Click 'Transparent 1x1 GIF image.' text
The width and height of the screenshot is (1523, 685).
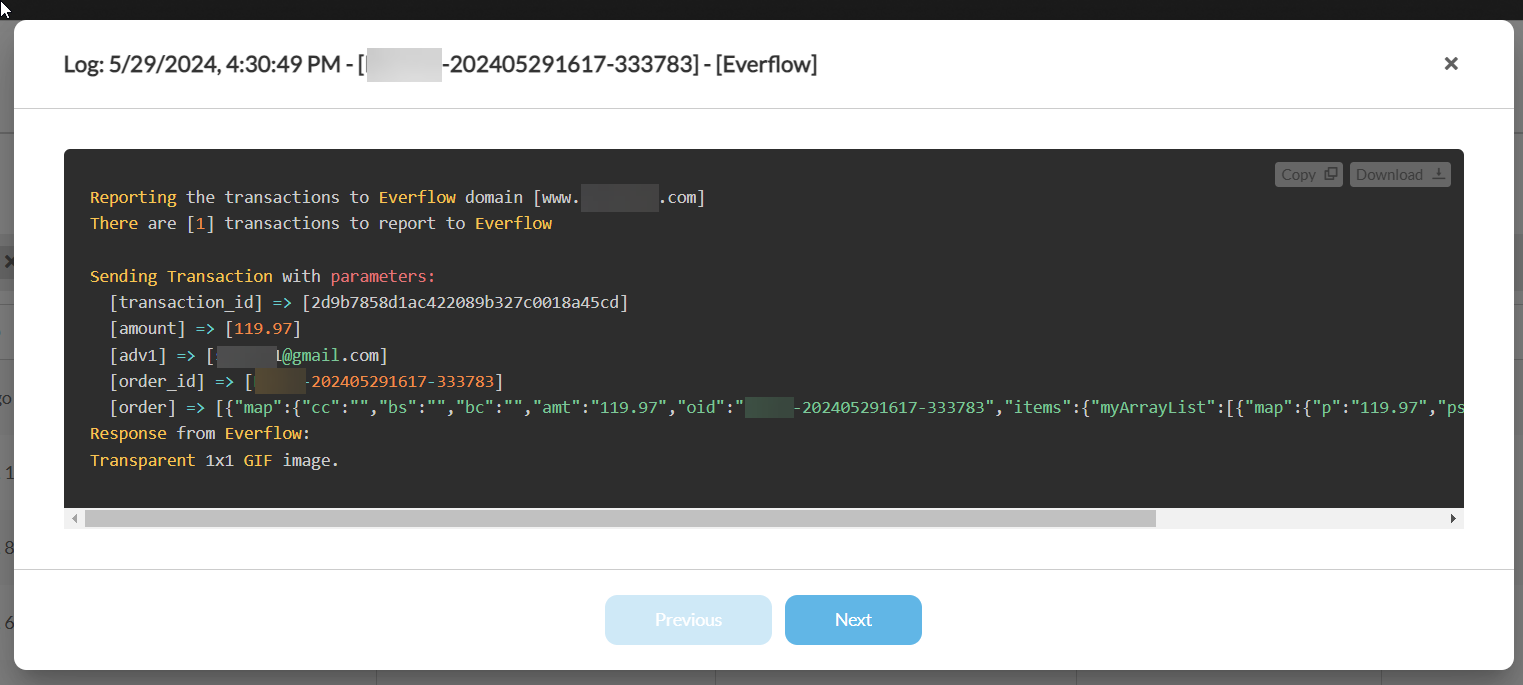tap(214, 460)
